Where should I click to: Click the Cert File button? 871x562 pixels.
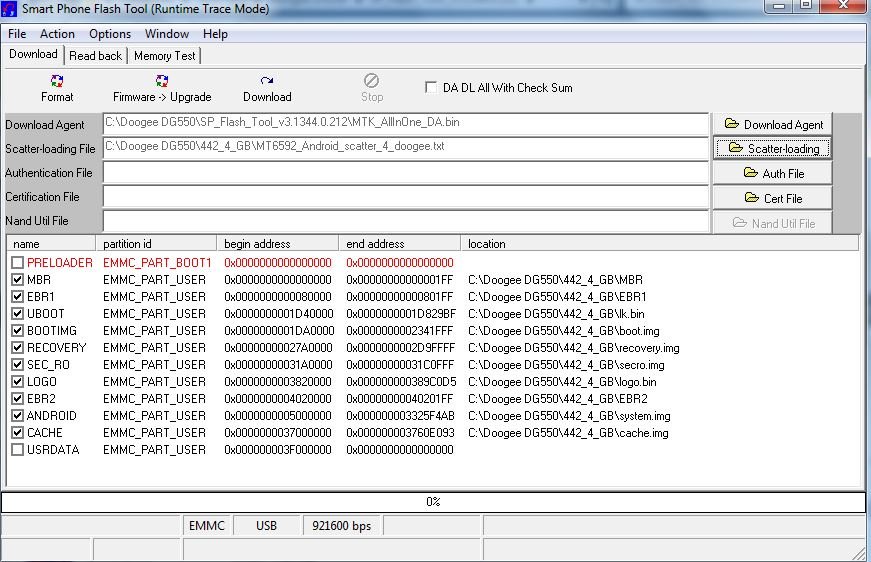pos(773,198)
